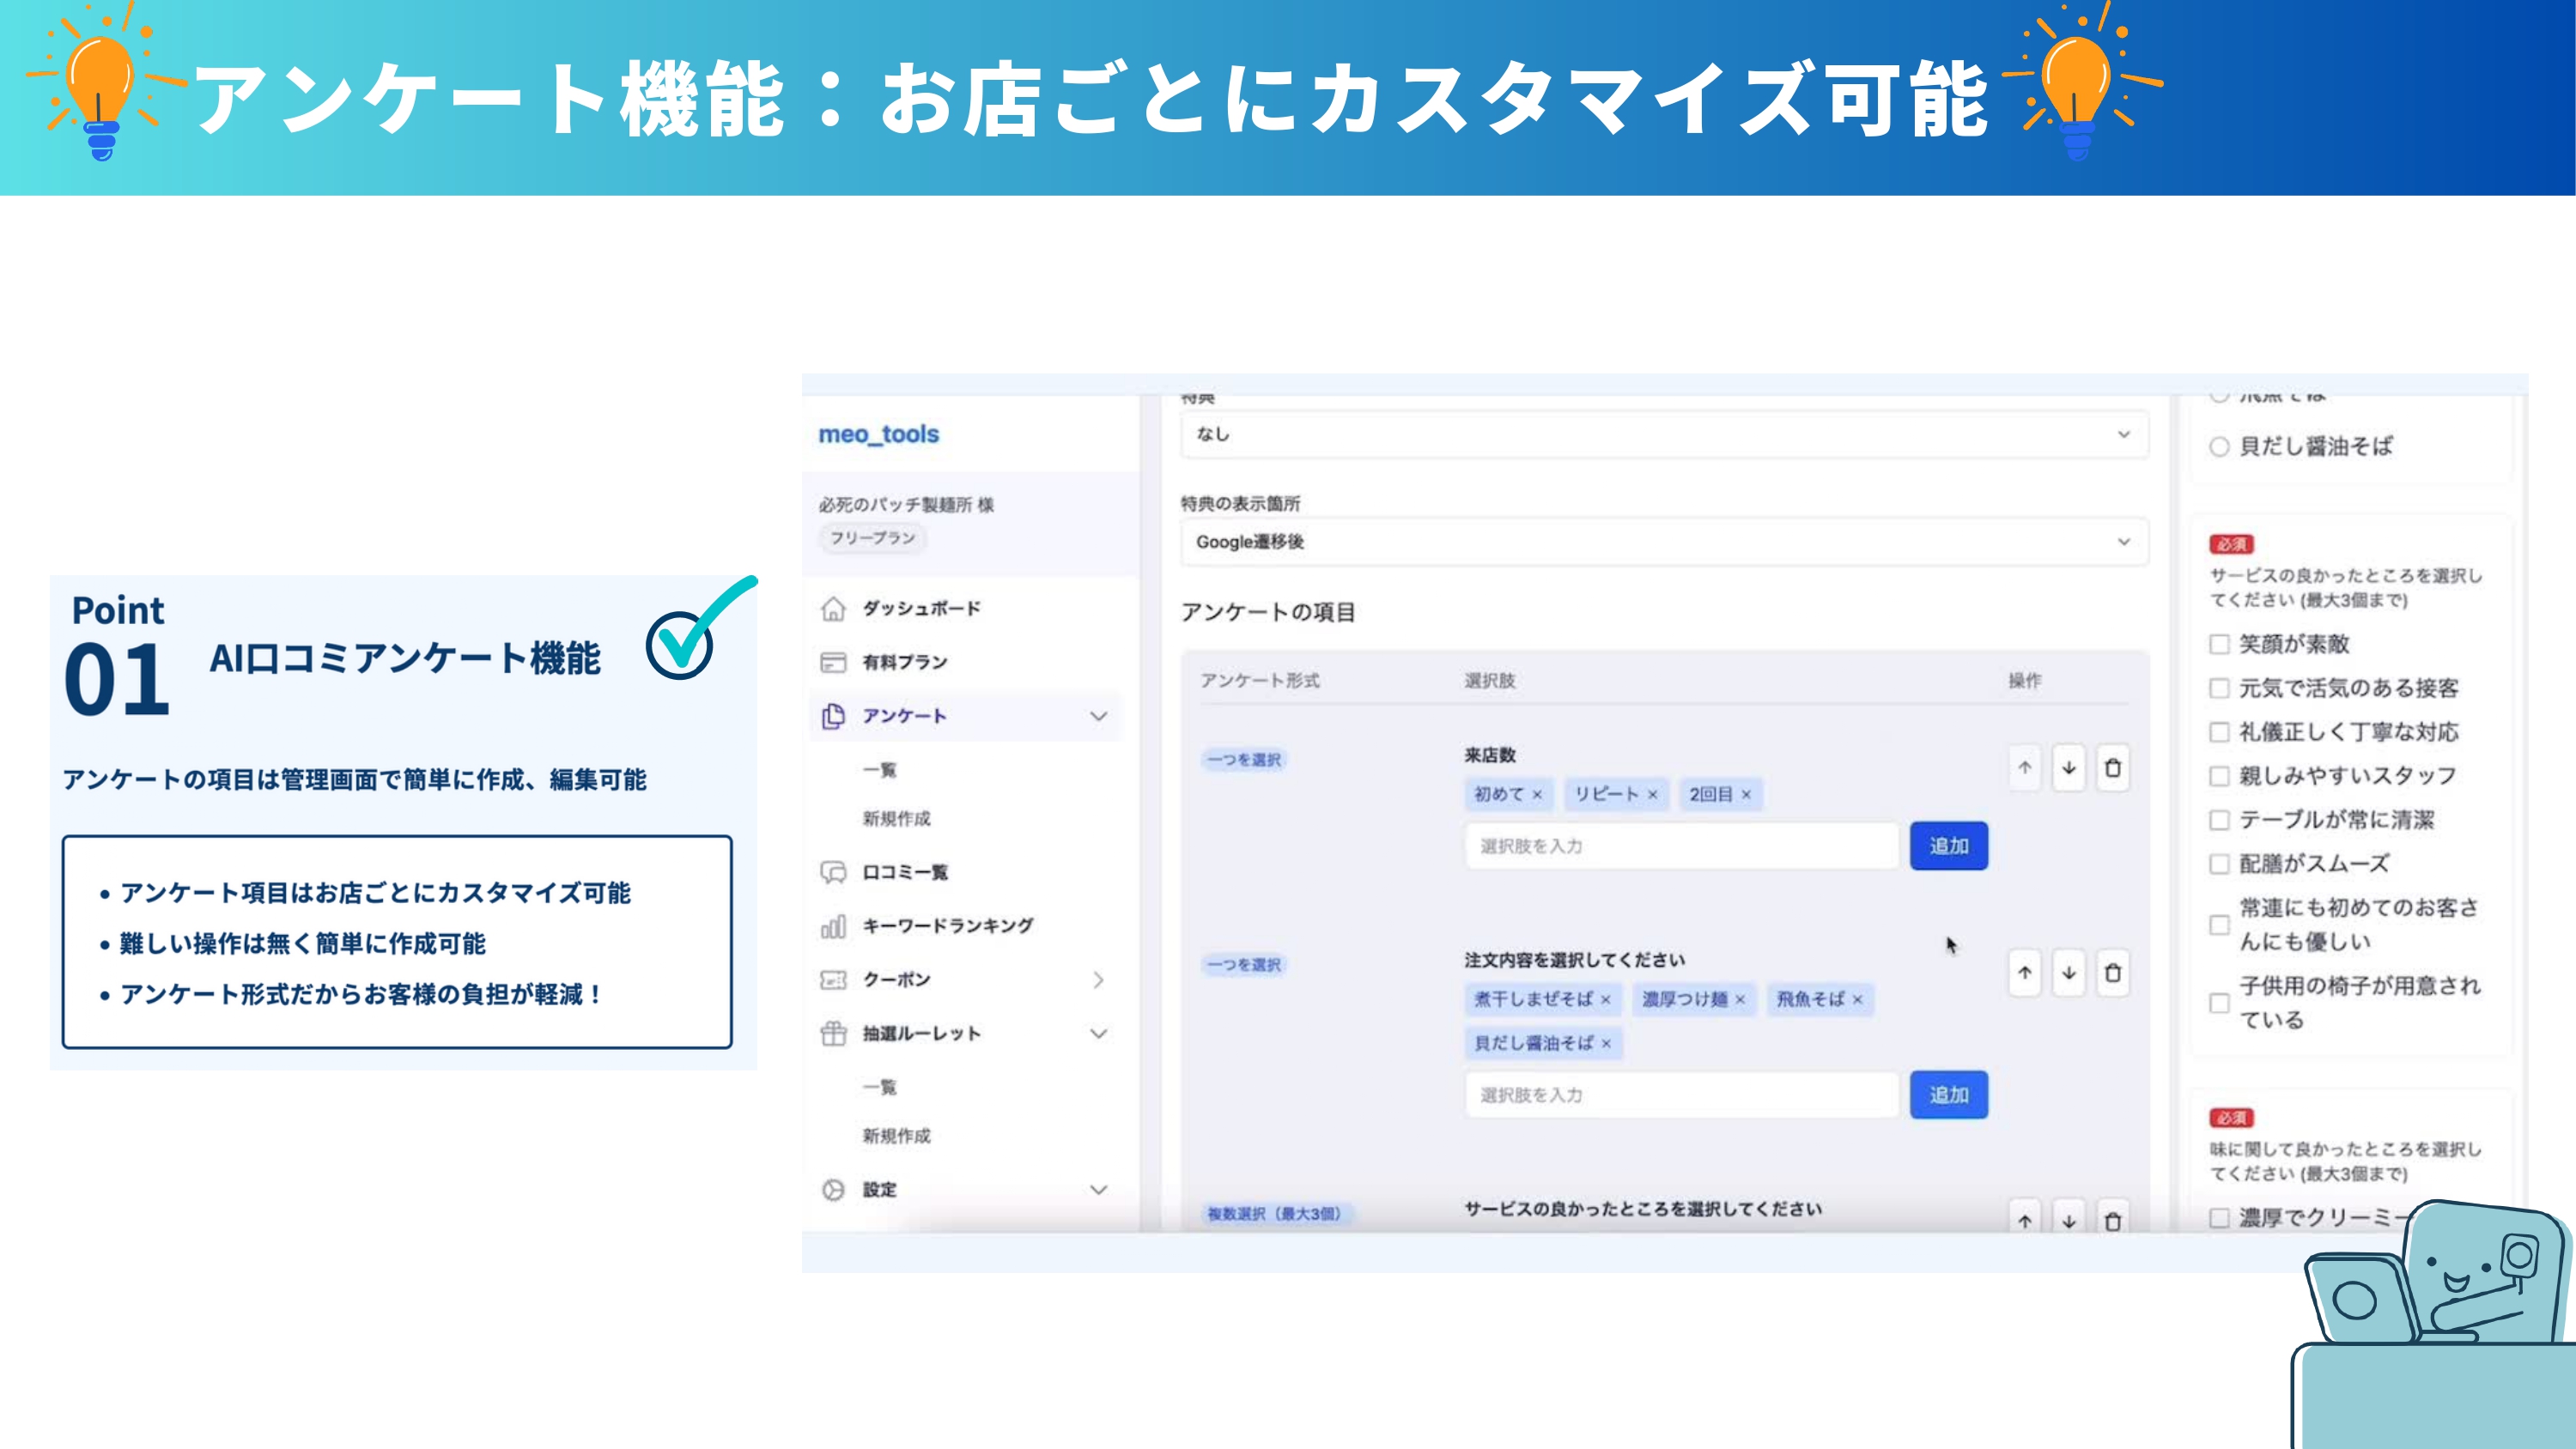Move 注文内容 item up with arrow
Screen dimensions: 2576x1449
click(x=2025, y=972)
